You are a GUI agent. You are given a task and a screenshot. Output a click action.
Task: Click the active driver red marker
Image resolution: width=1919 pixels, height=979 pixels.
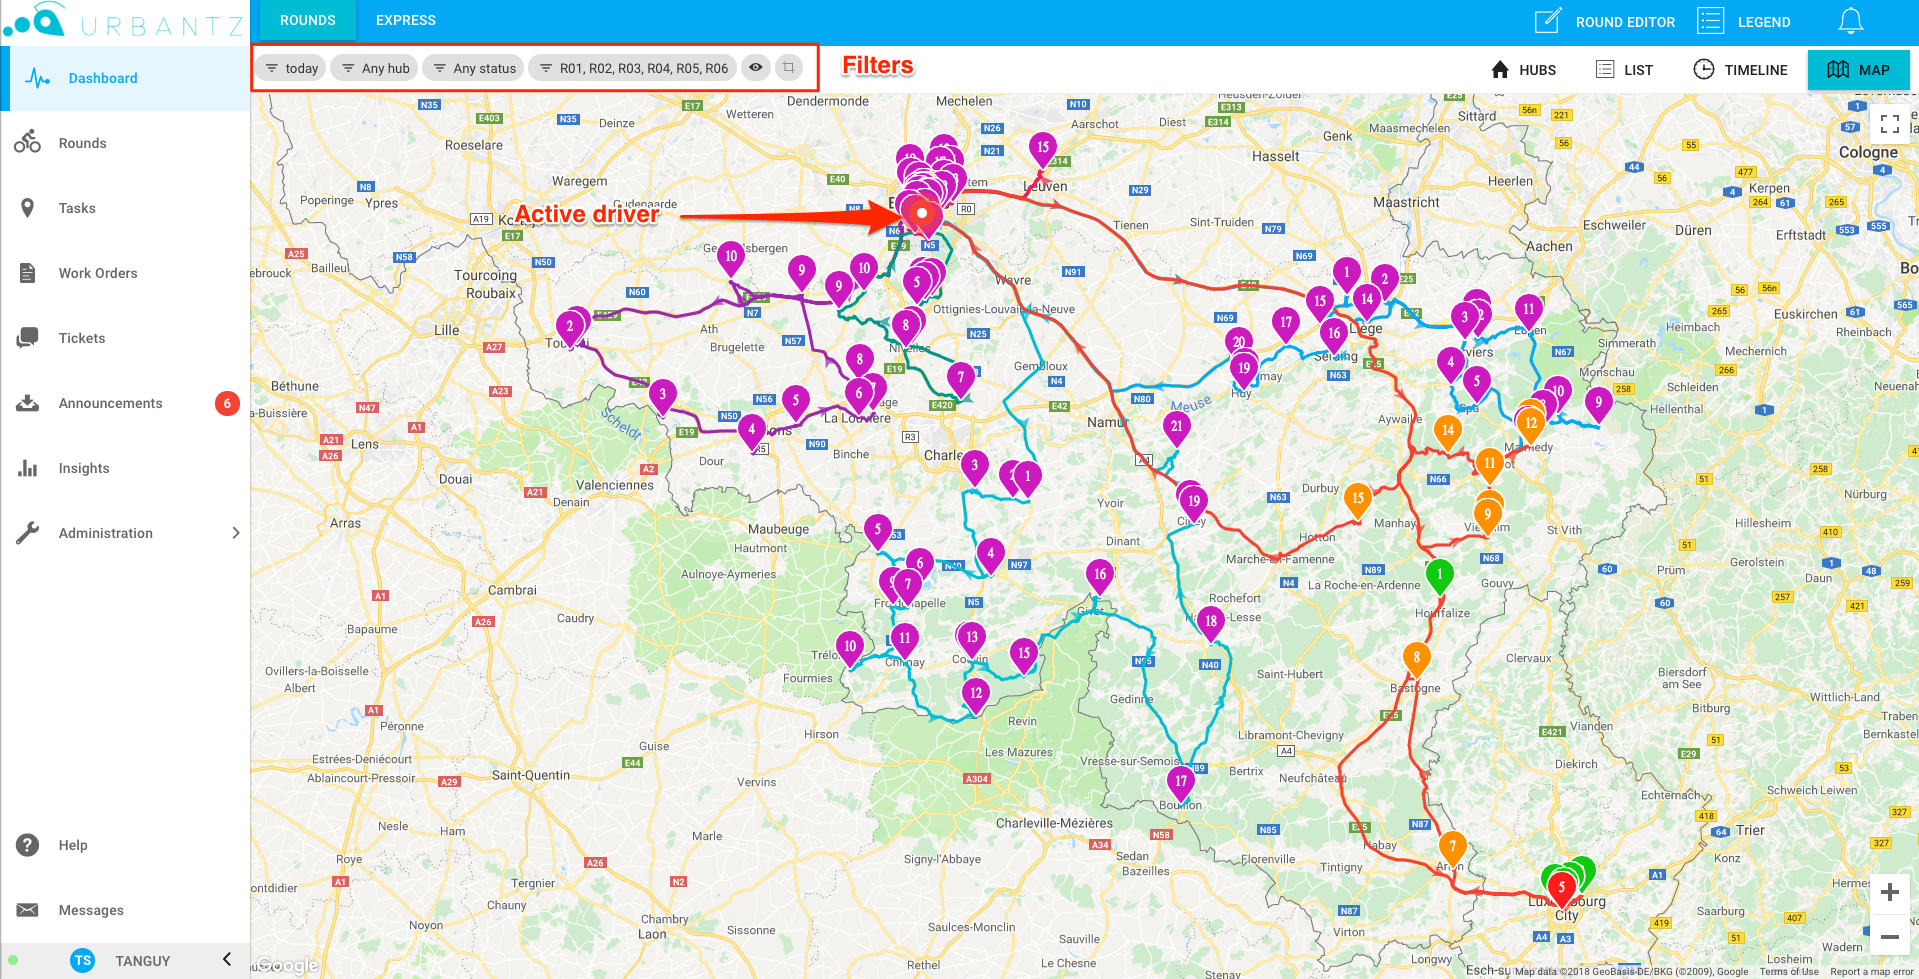pyautogui.click(x=921, y=213)
